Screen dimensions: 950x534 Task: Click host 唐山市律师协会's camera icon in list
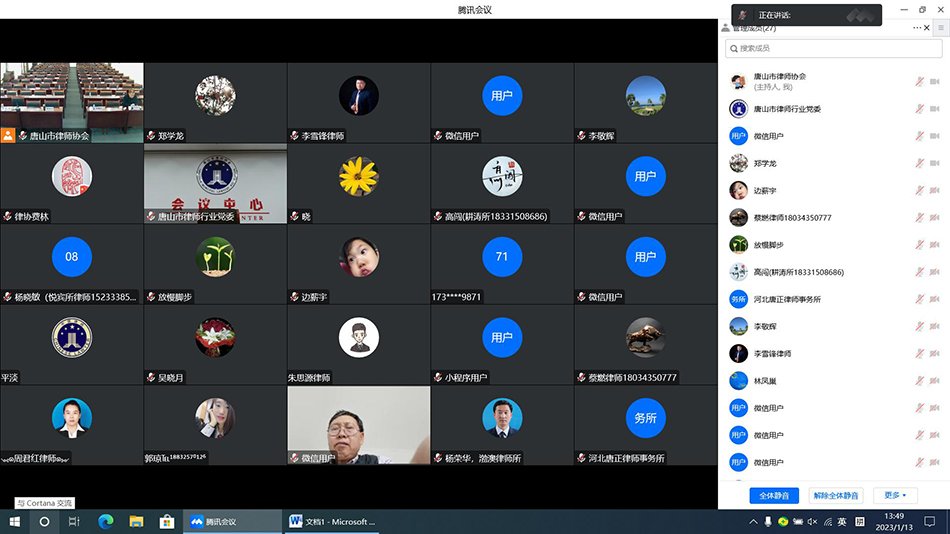pos(934,81)
